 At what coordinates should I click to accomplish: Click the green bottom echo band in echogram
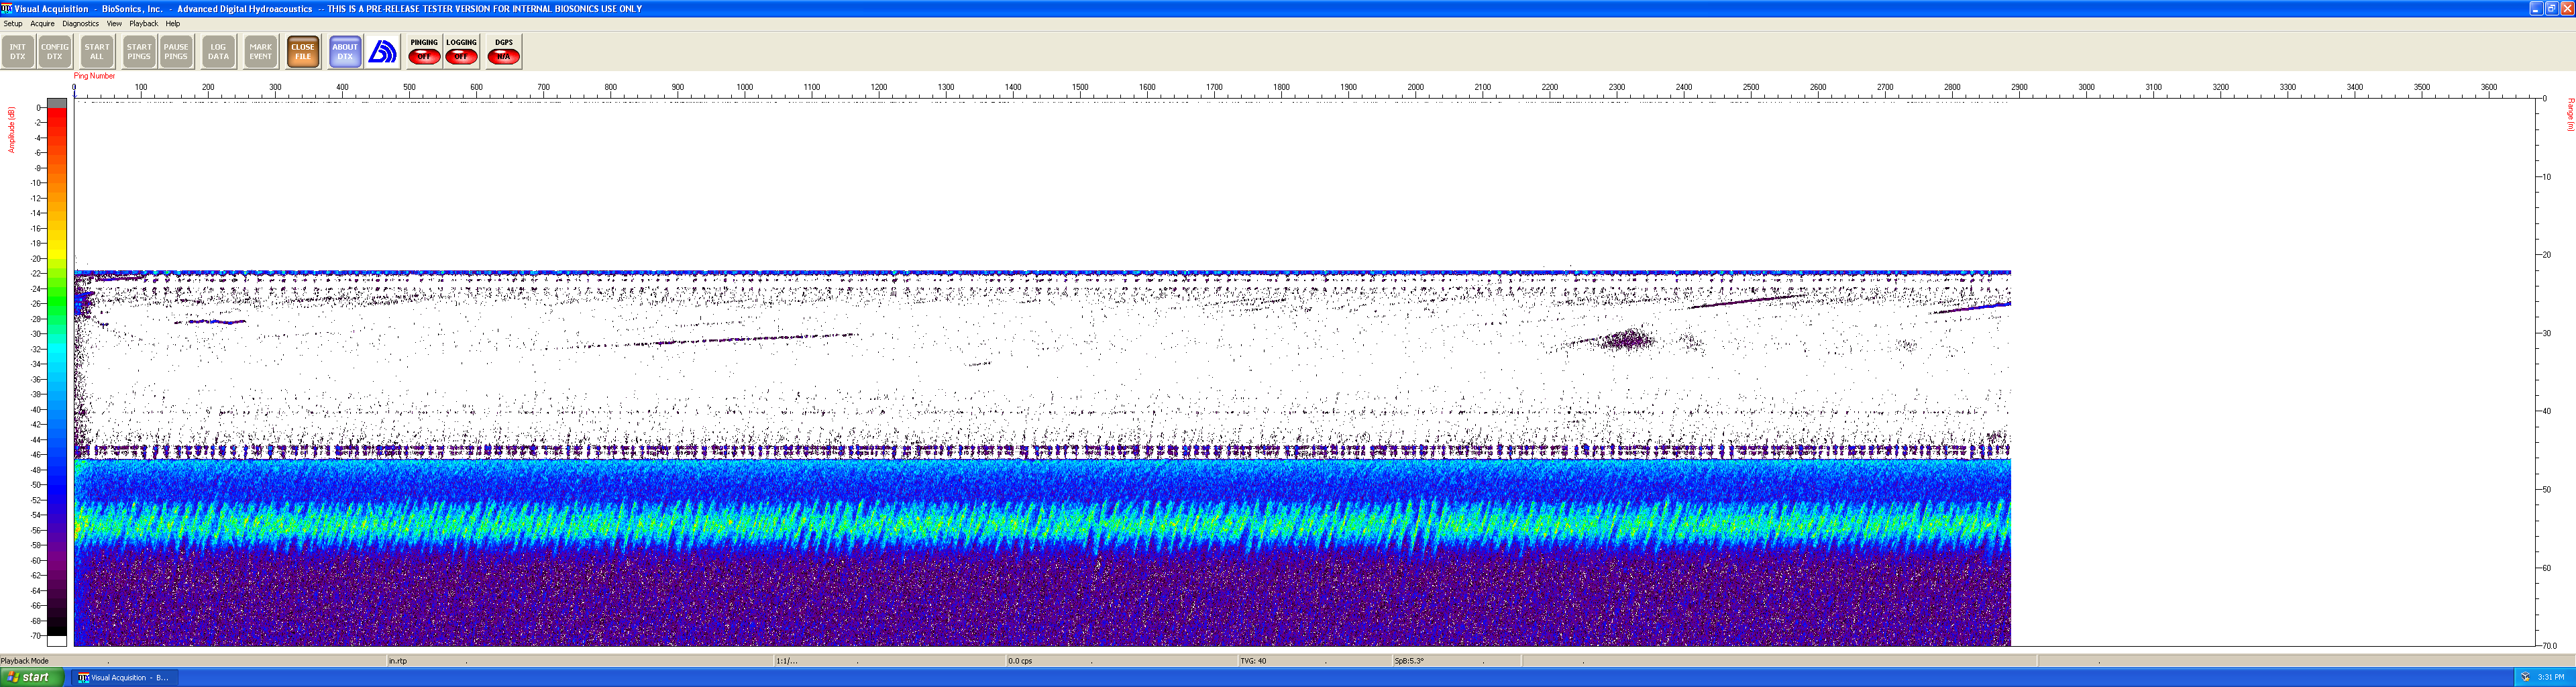coord(1042,523)
